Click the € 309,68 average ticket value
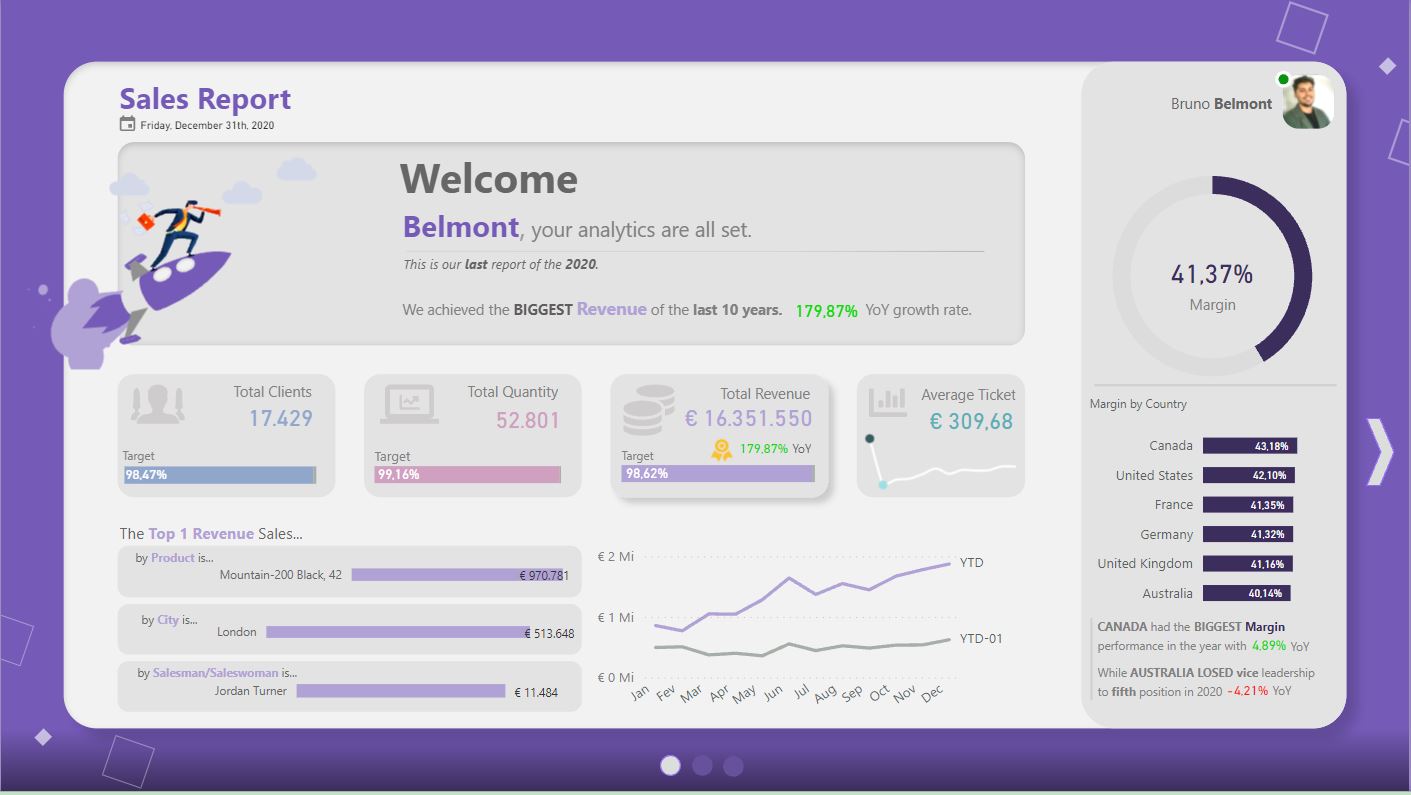This screenshot has height=795, width=1411. 971,422
